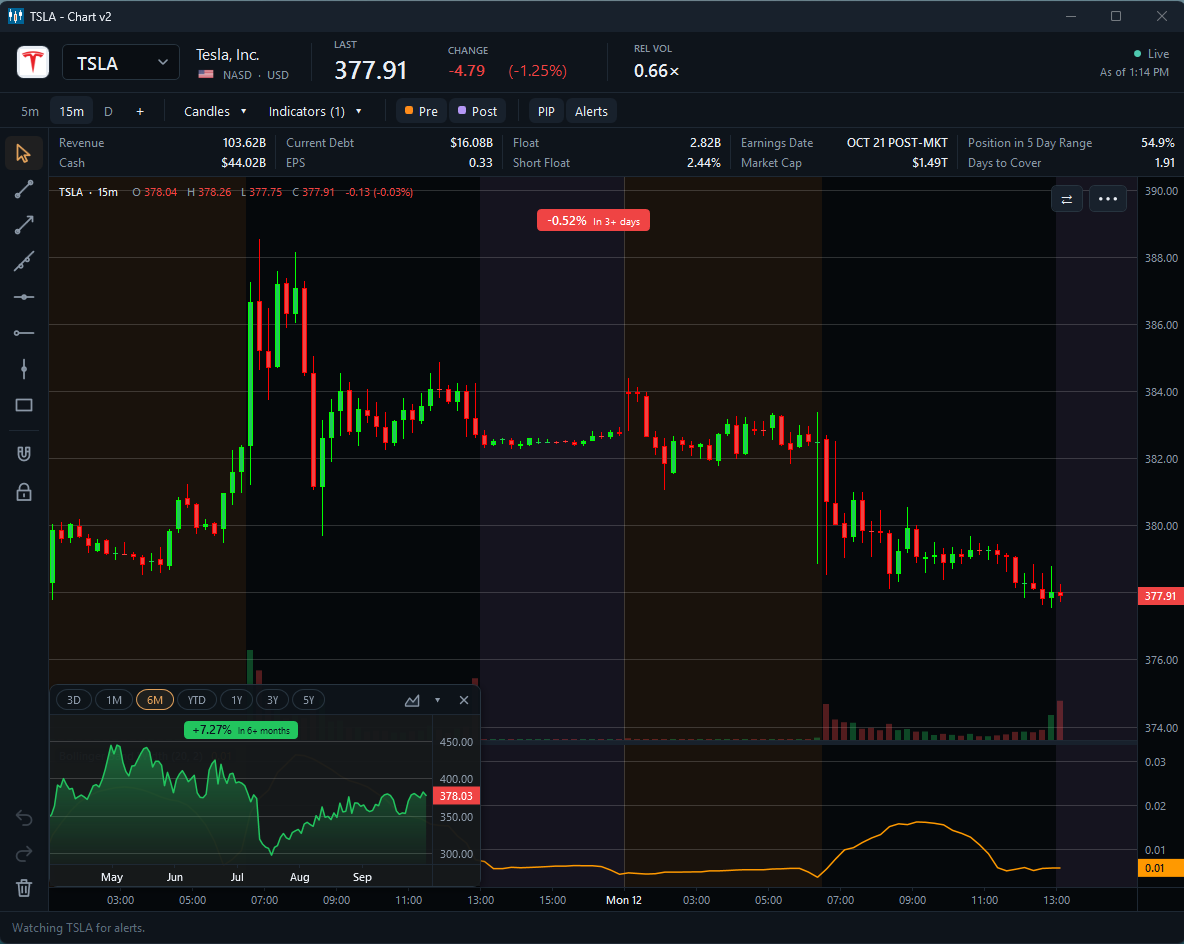Click the Tesla, Inc. company name
The image size is (1184, 944).
point(227,54)
